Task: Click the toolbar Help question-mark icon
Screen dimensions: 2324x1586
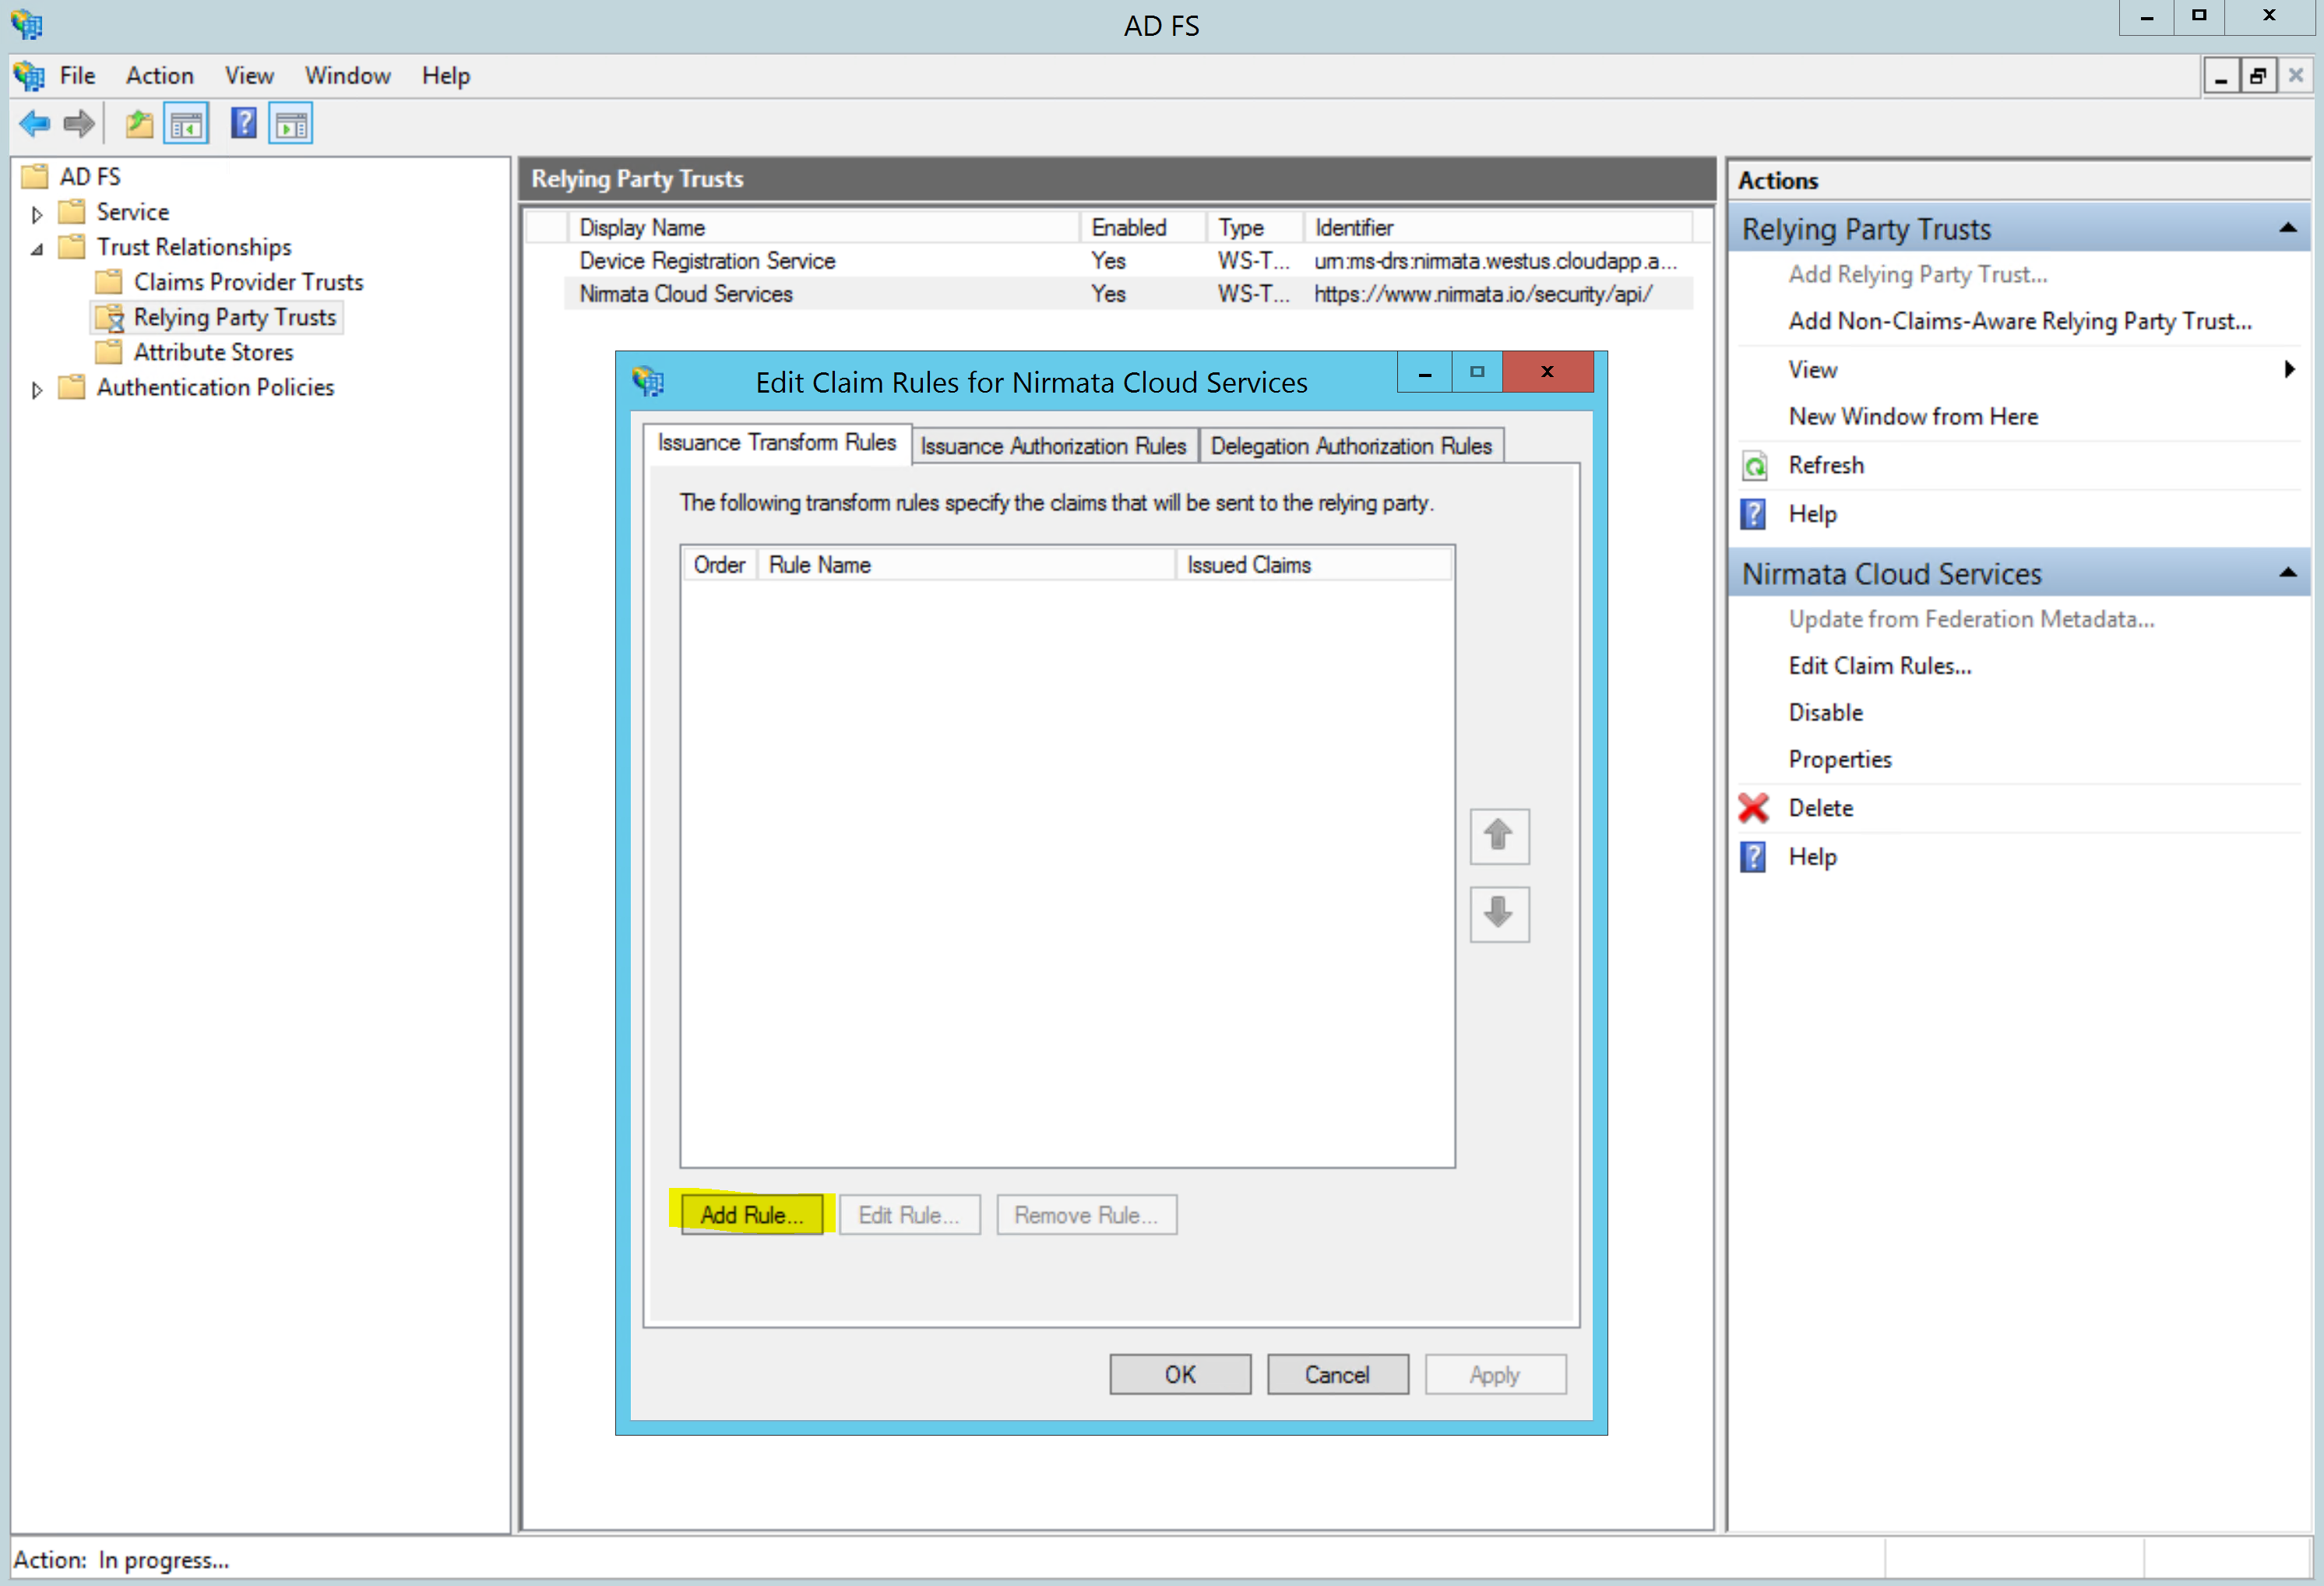Action: 243,124
